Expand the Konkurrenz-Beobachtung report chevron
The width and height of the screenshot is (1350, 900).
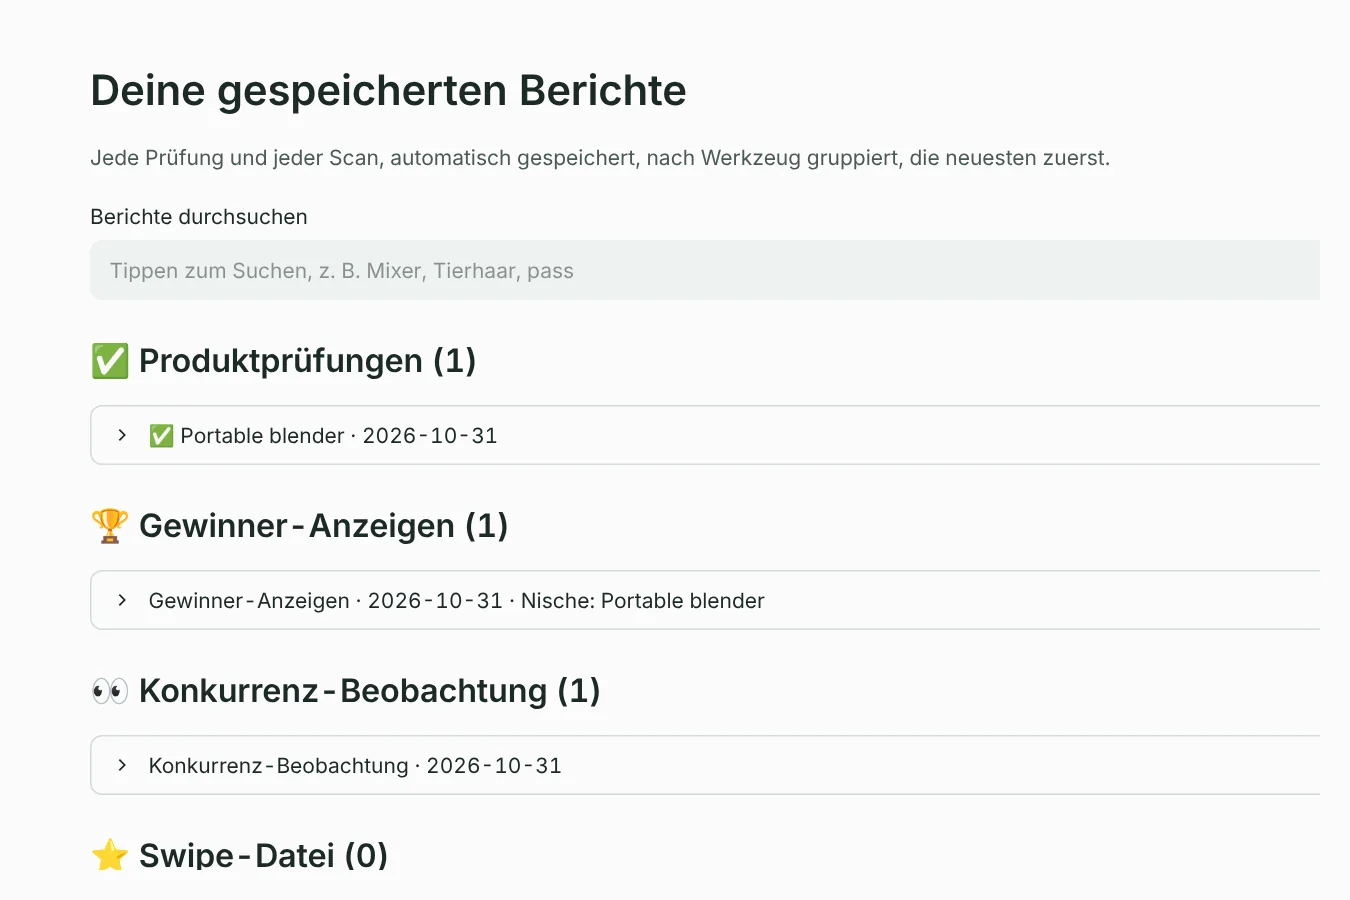point(122,765)
